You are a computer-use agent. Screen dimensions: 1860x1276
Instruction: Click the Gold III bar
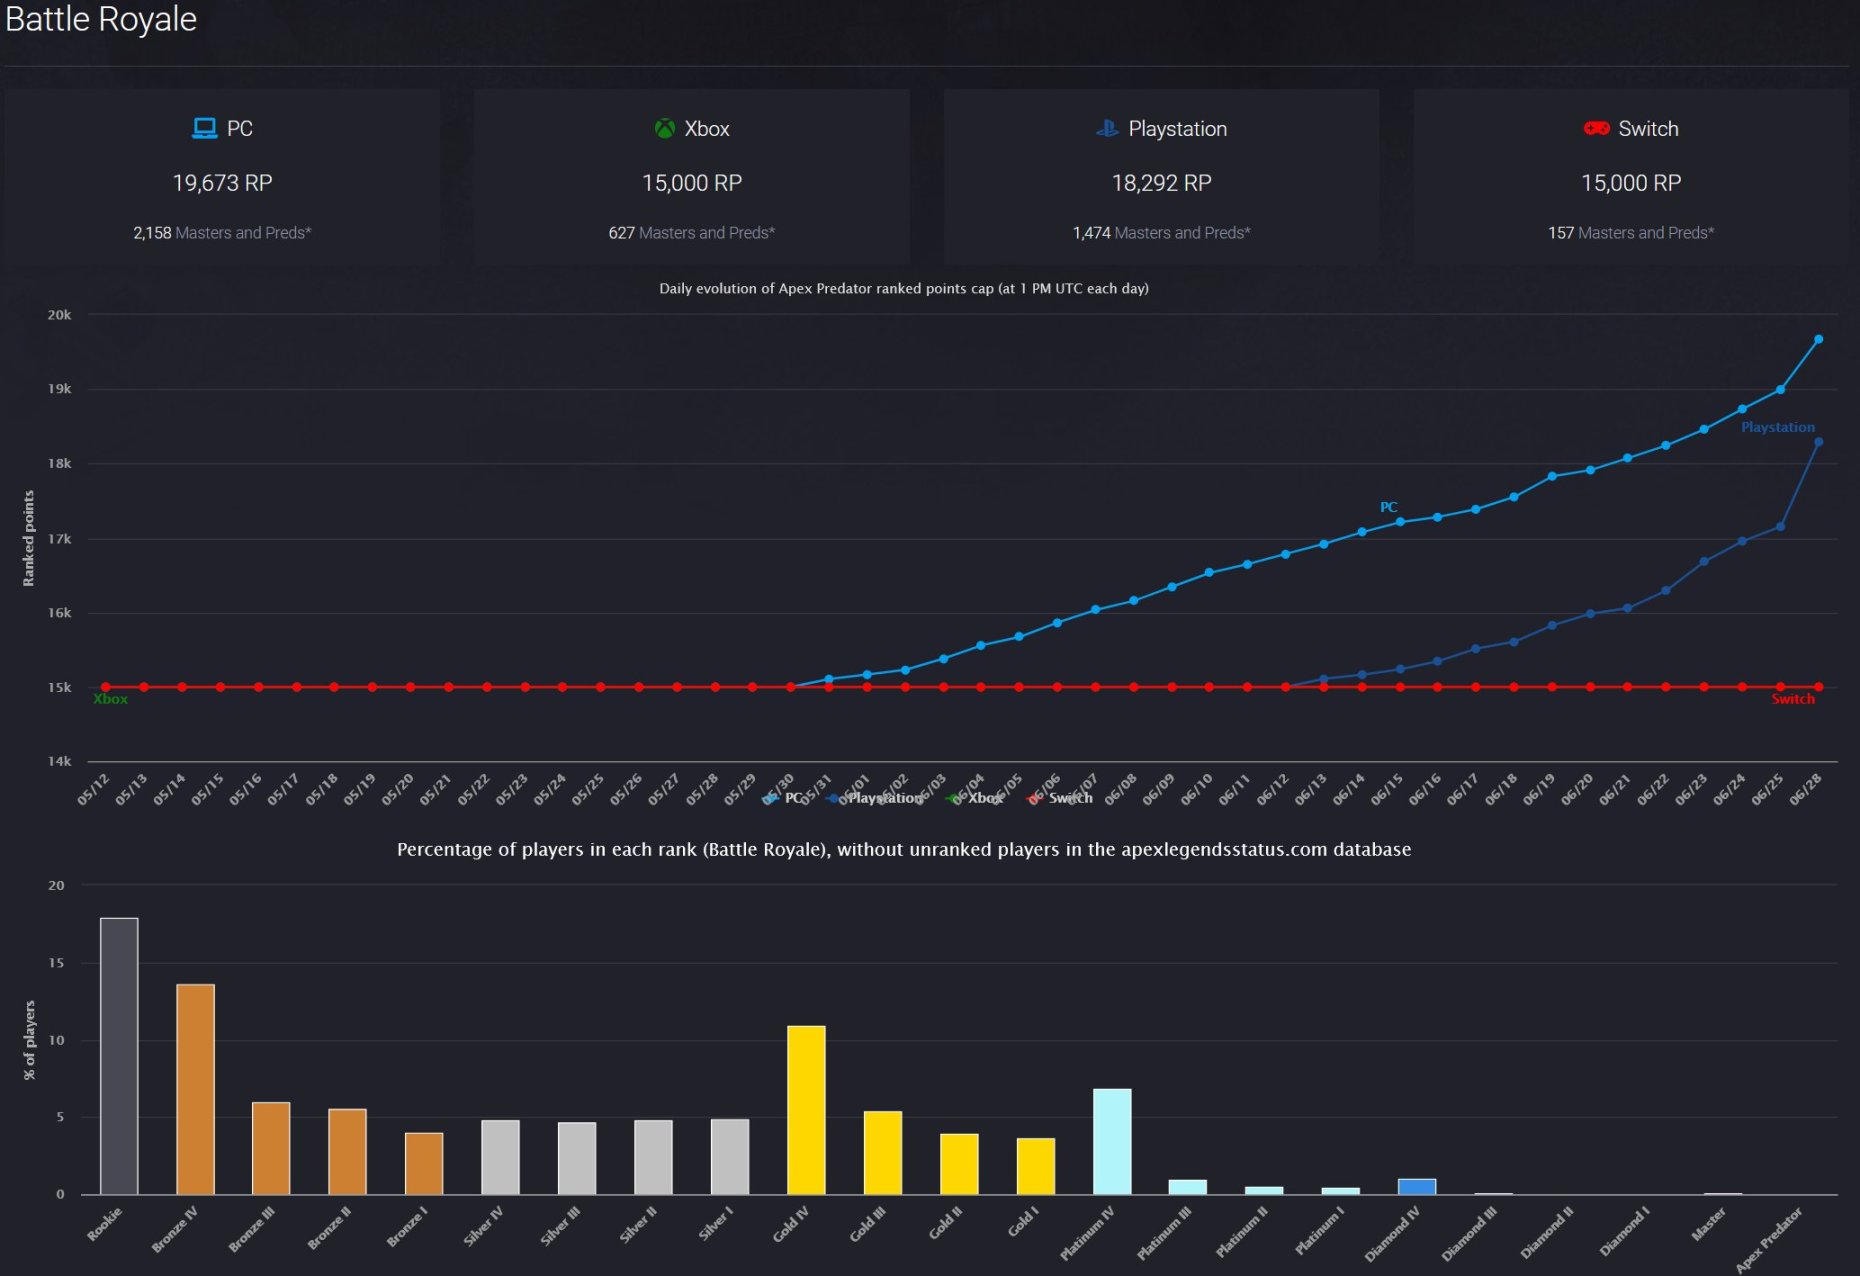883,1152
